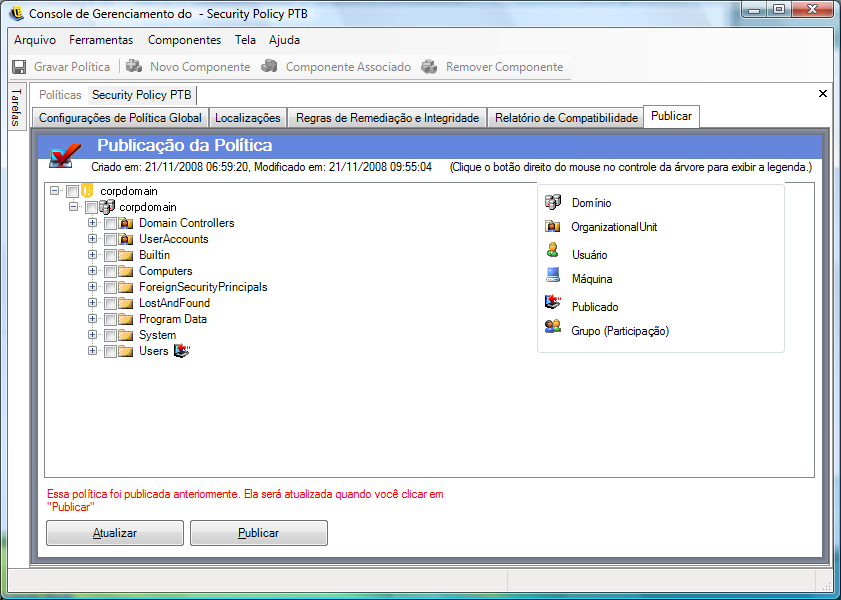Check the Computers checkbox

(110, 271)
